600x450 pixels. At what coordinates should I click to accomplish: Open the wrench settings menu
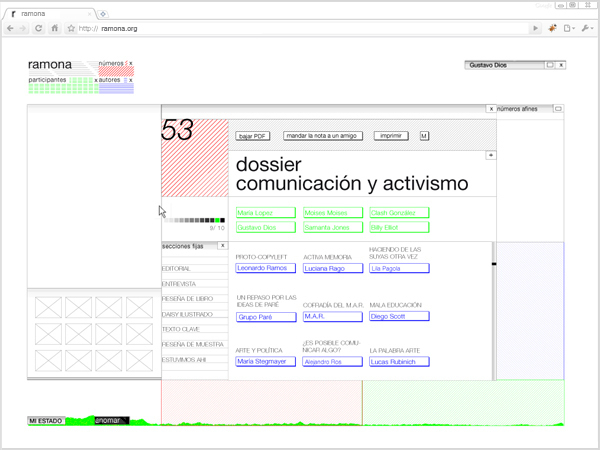[x=587, y=28]
